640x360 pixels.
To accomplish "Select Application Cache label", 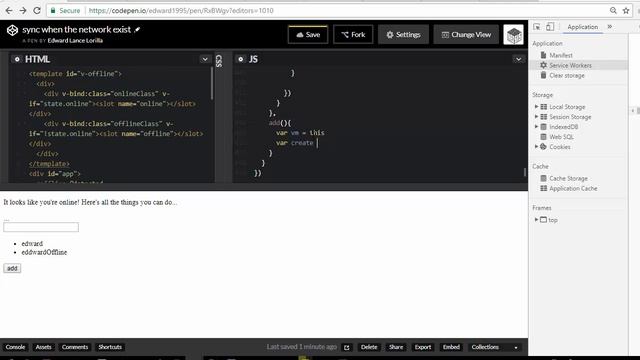I will pos(573,189).
